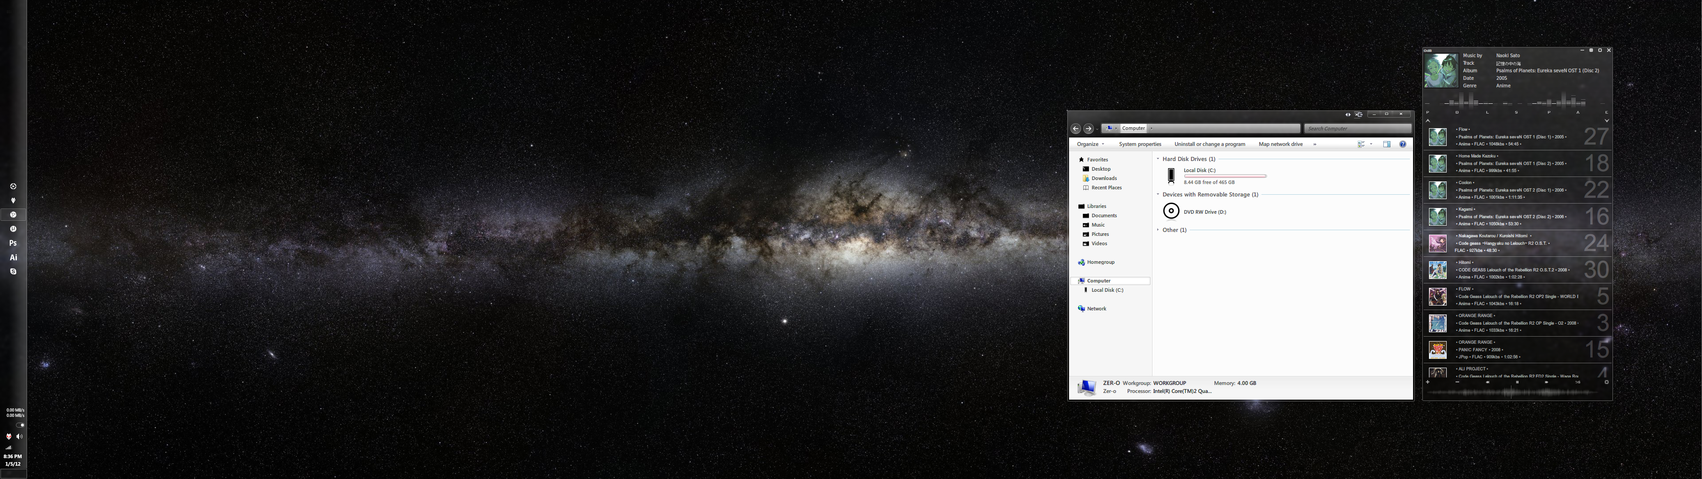Collapse the Hard Disk Drives group
The image size is (1702, 479).
[x=1158, y=159]
